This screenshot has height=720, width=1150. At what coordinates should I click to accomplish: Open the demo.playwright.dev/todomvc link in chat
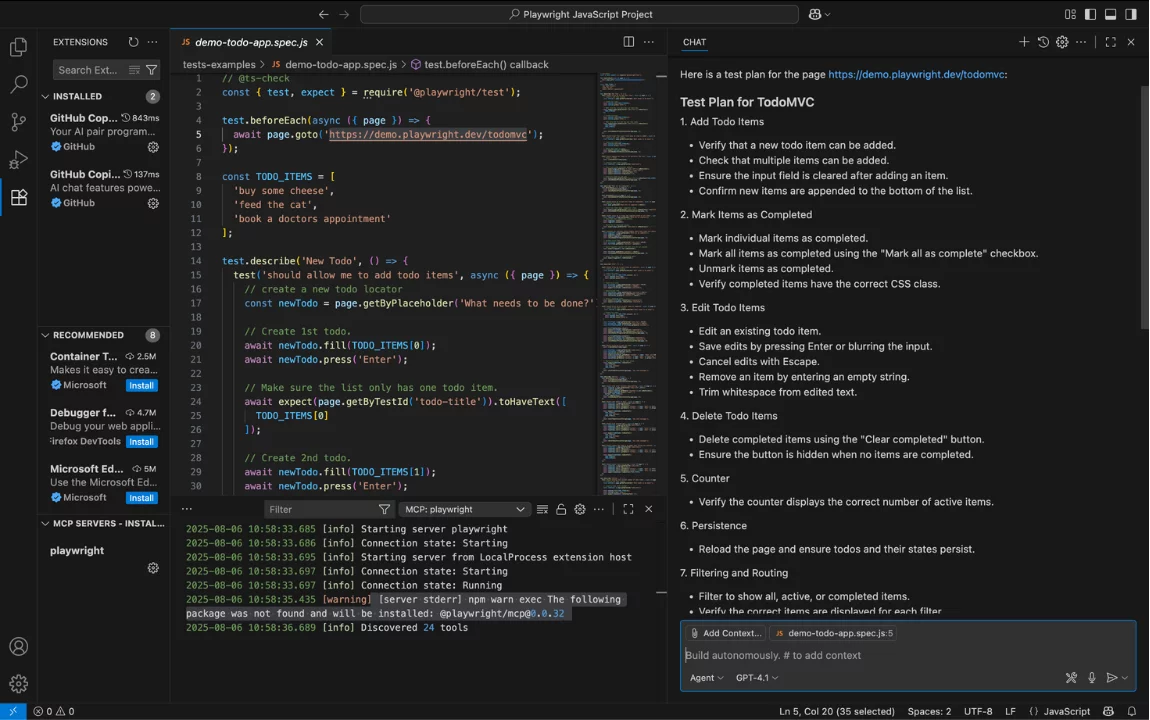[916, 74]
